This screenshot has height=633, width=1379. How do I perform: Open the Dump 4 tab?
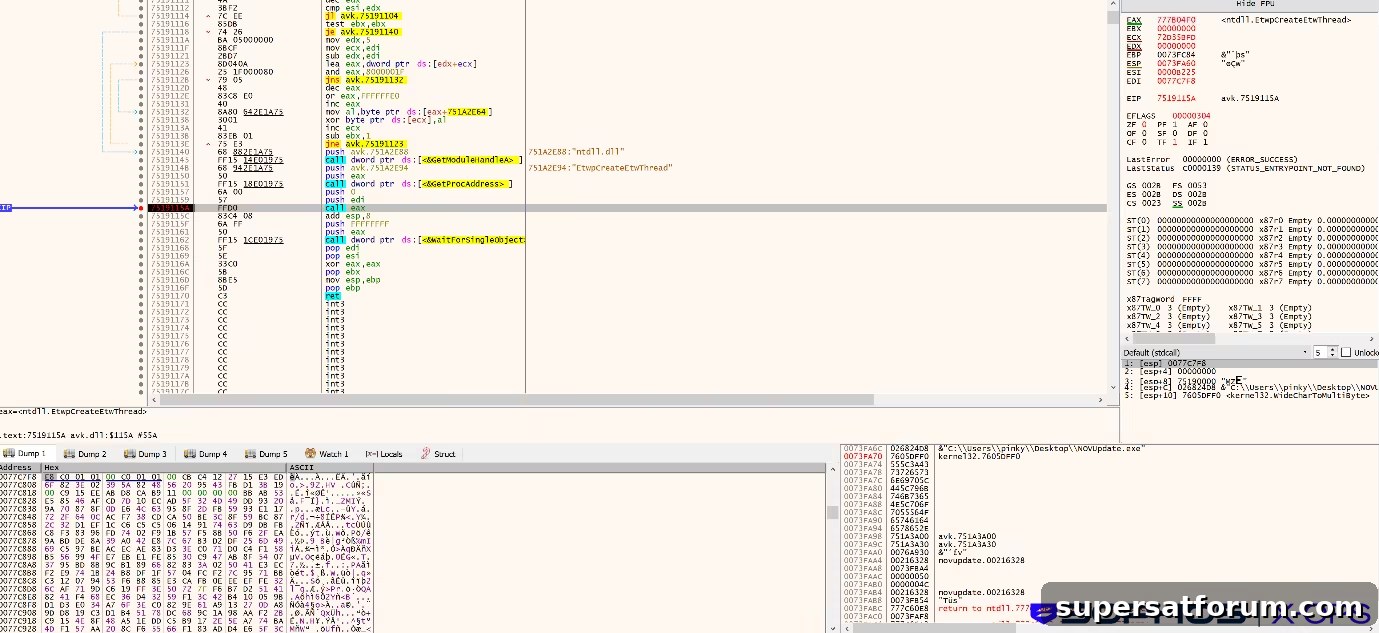205,454
